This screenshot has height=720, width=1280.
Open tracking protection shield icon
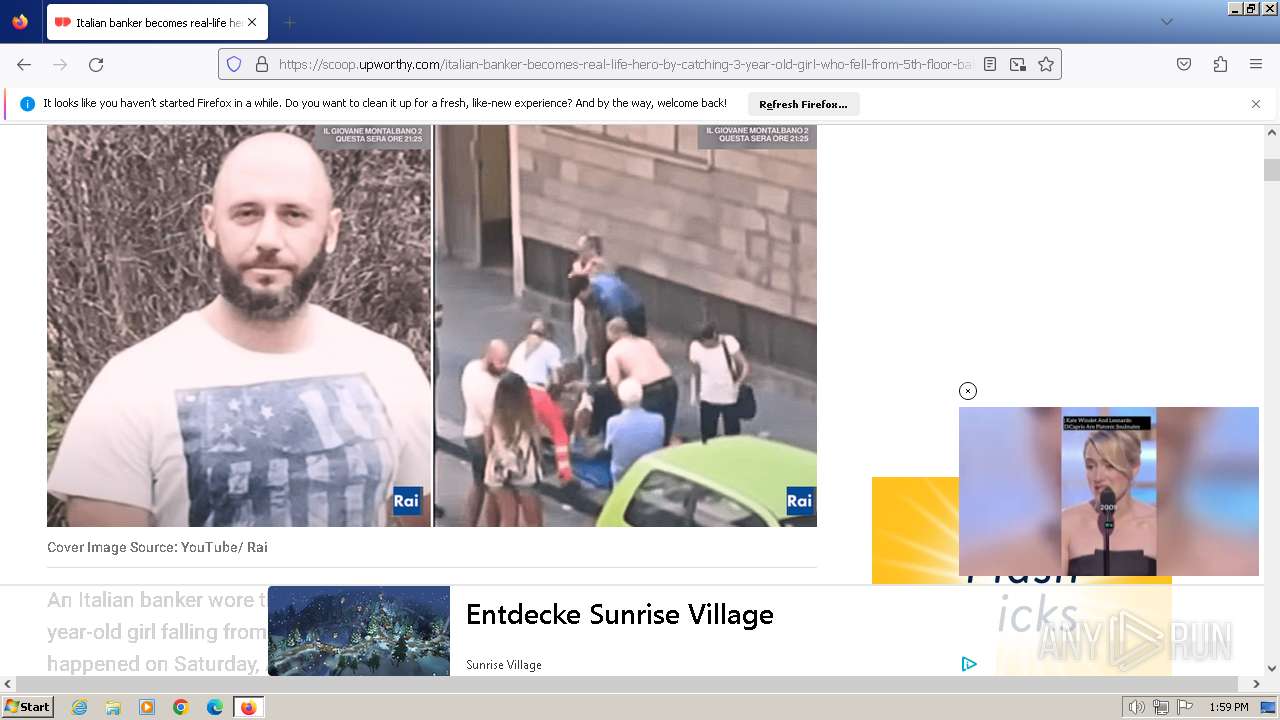pyautogui.click(x=234, y=64)
